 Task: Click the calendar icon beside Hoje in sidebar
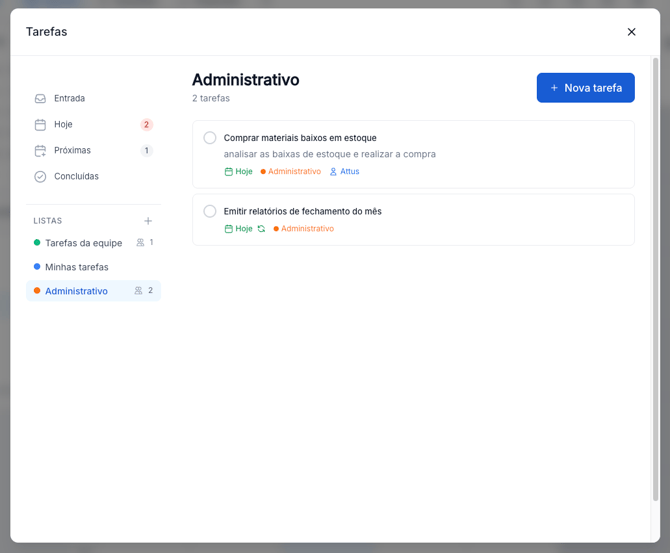40,125
